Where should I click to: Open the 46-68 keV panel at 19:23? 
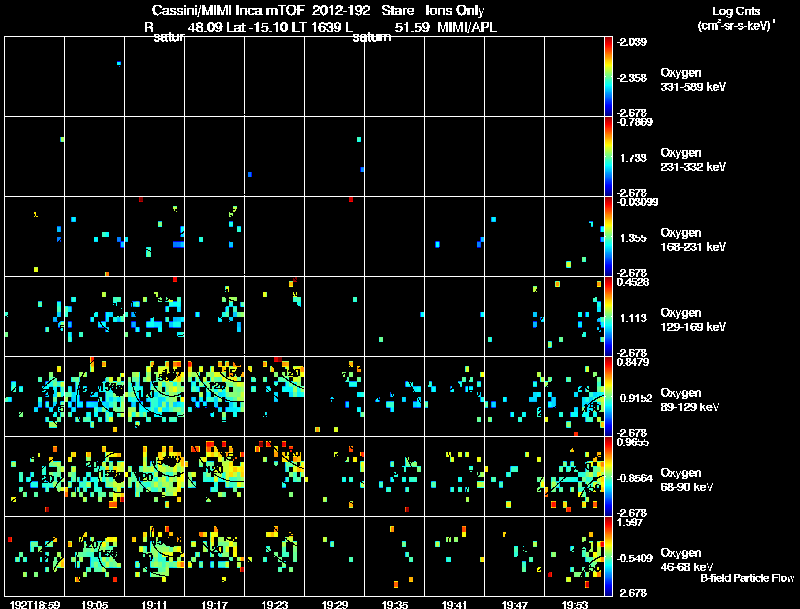[274, 556]
